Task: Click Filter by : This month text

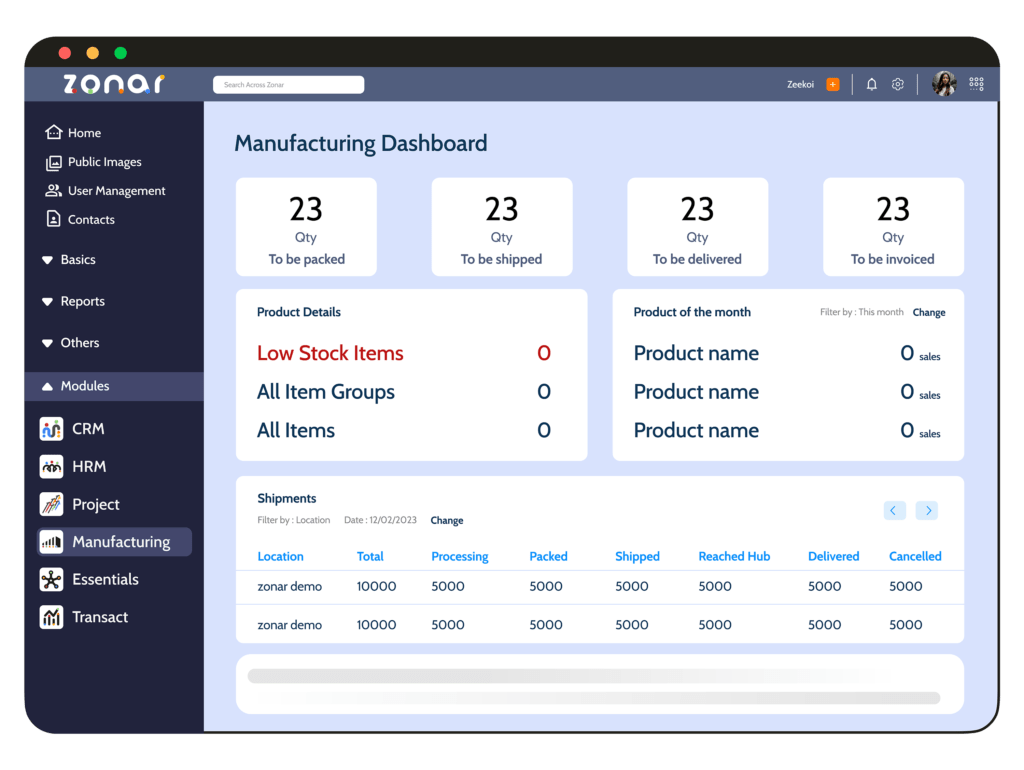Action: pos(861,312)
